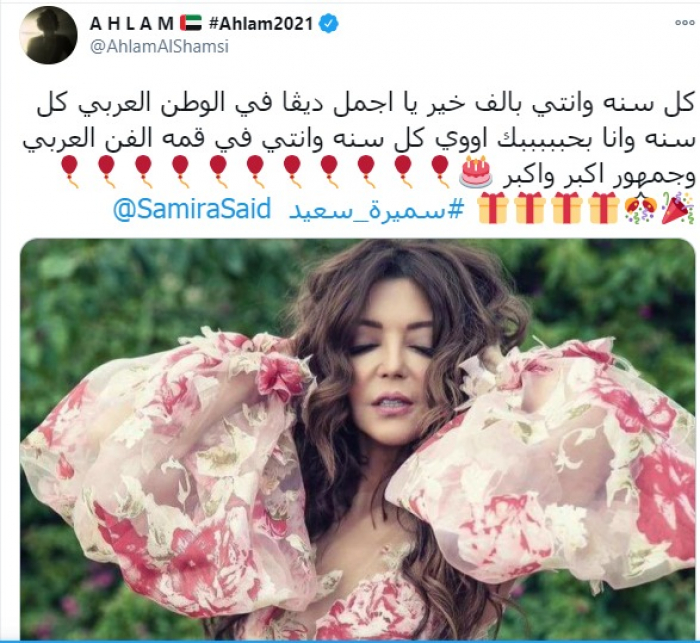
Task: Click the blue verified badge beside #Ahlam2021
Action: [329, 24]
